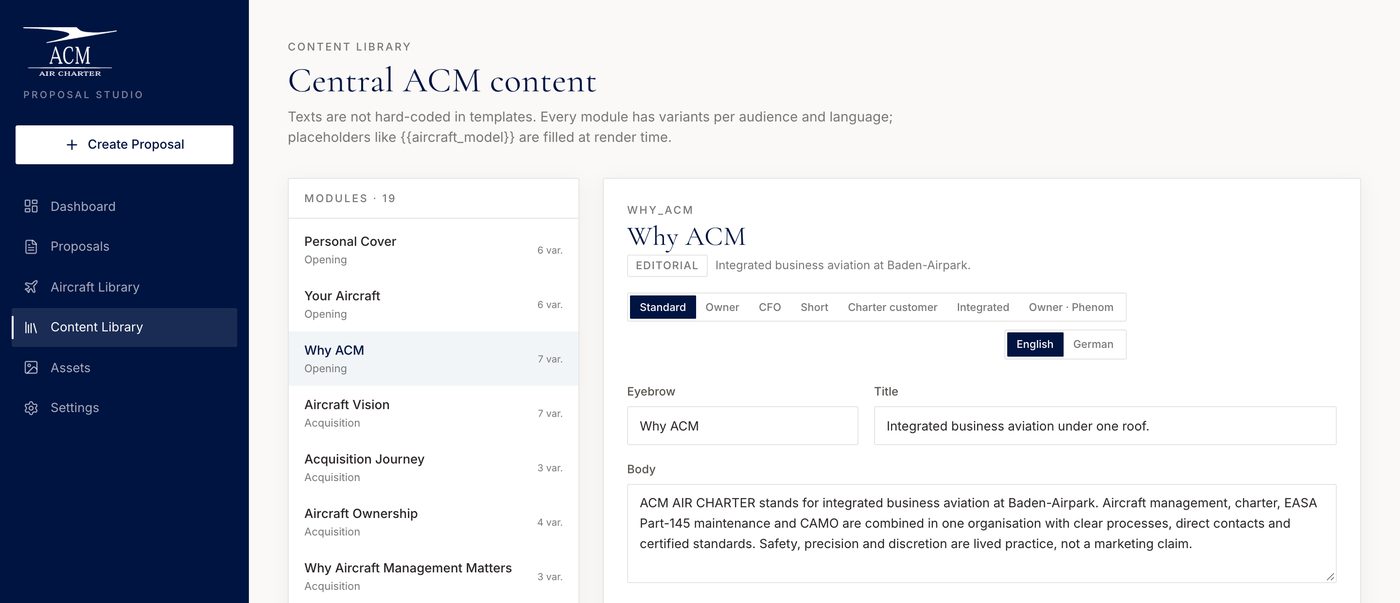Screen dimensions: 1400x603
Task: Click "4 var." on Aircraft Ownership row
Action: [x=550, y=522]
